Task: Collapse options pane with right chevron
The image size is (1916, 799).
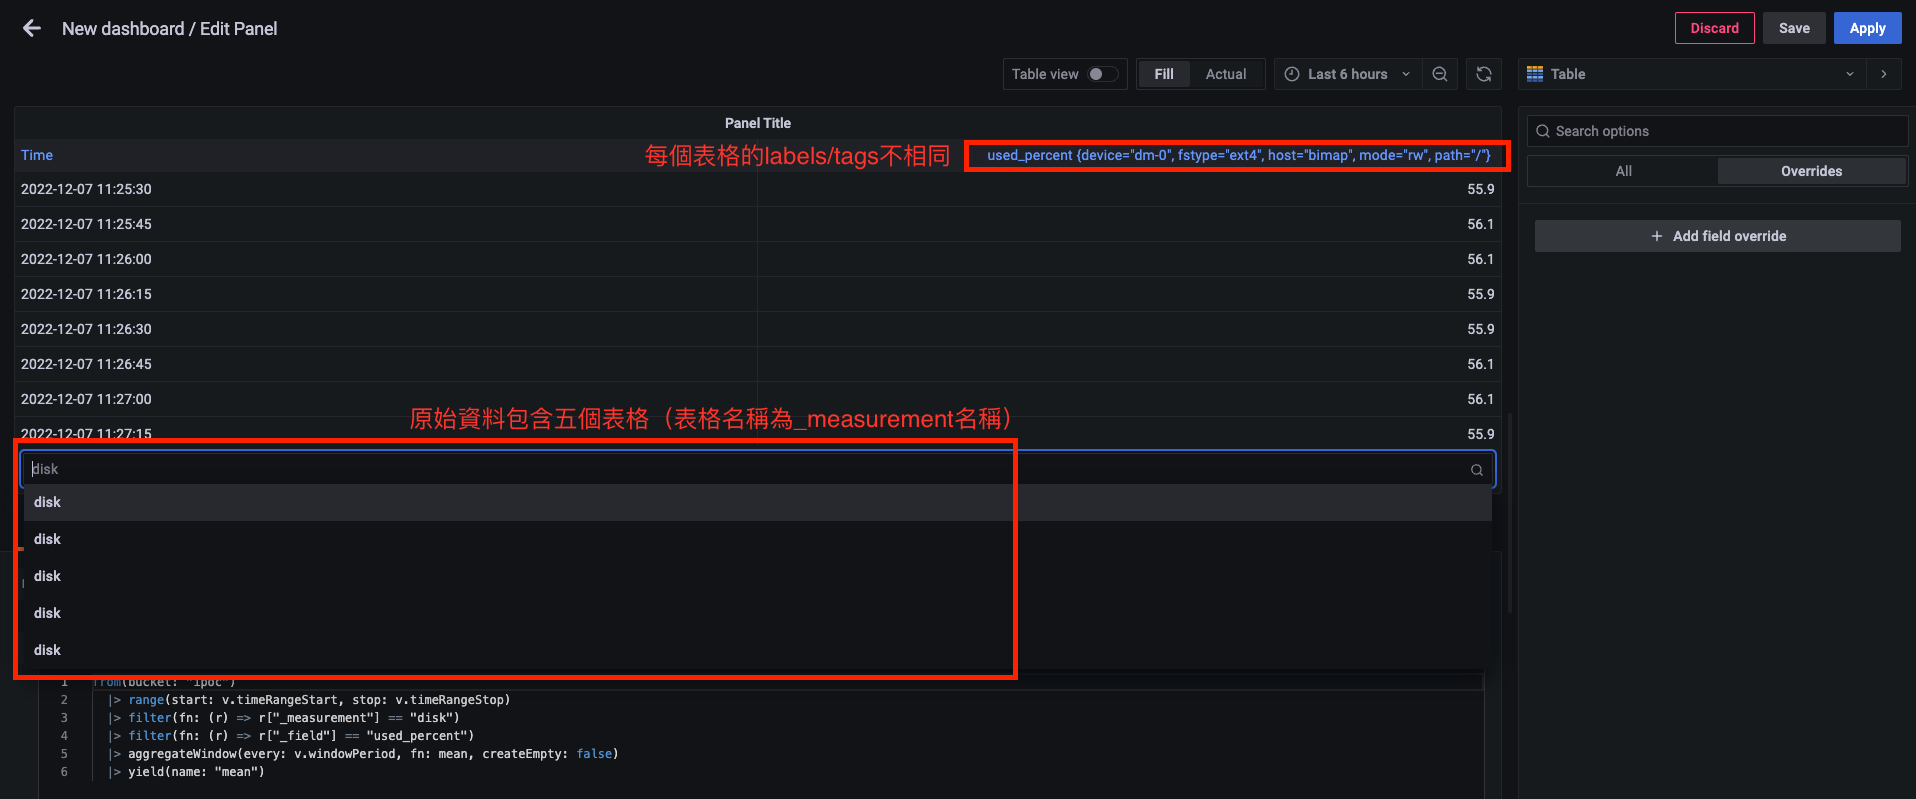Action: (1884, 74)
